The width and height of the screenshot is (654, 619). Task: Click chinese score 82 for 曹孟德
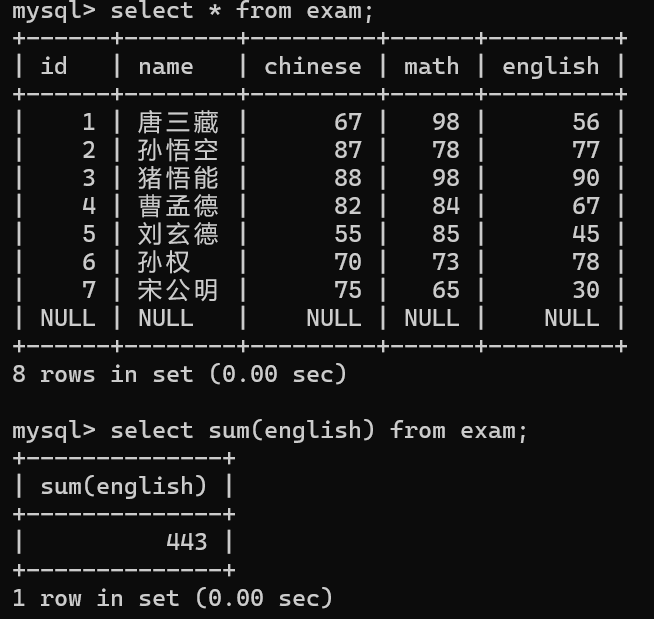(348, 206)
